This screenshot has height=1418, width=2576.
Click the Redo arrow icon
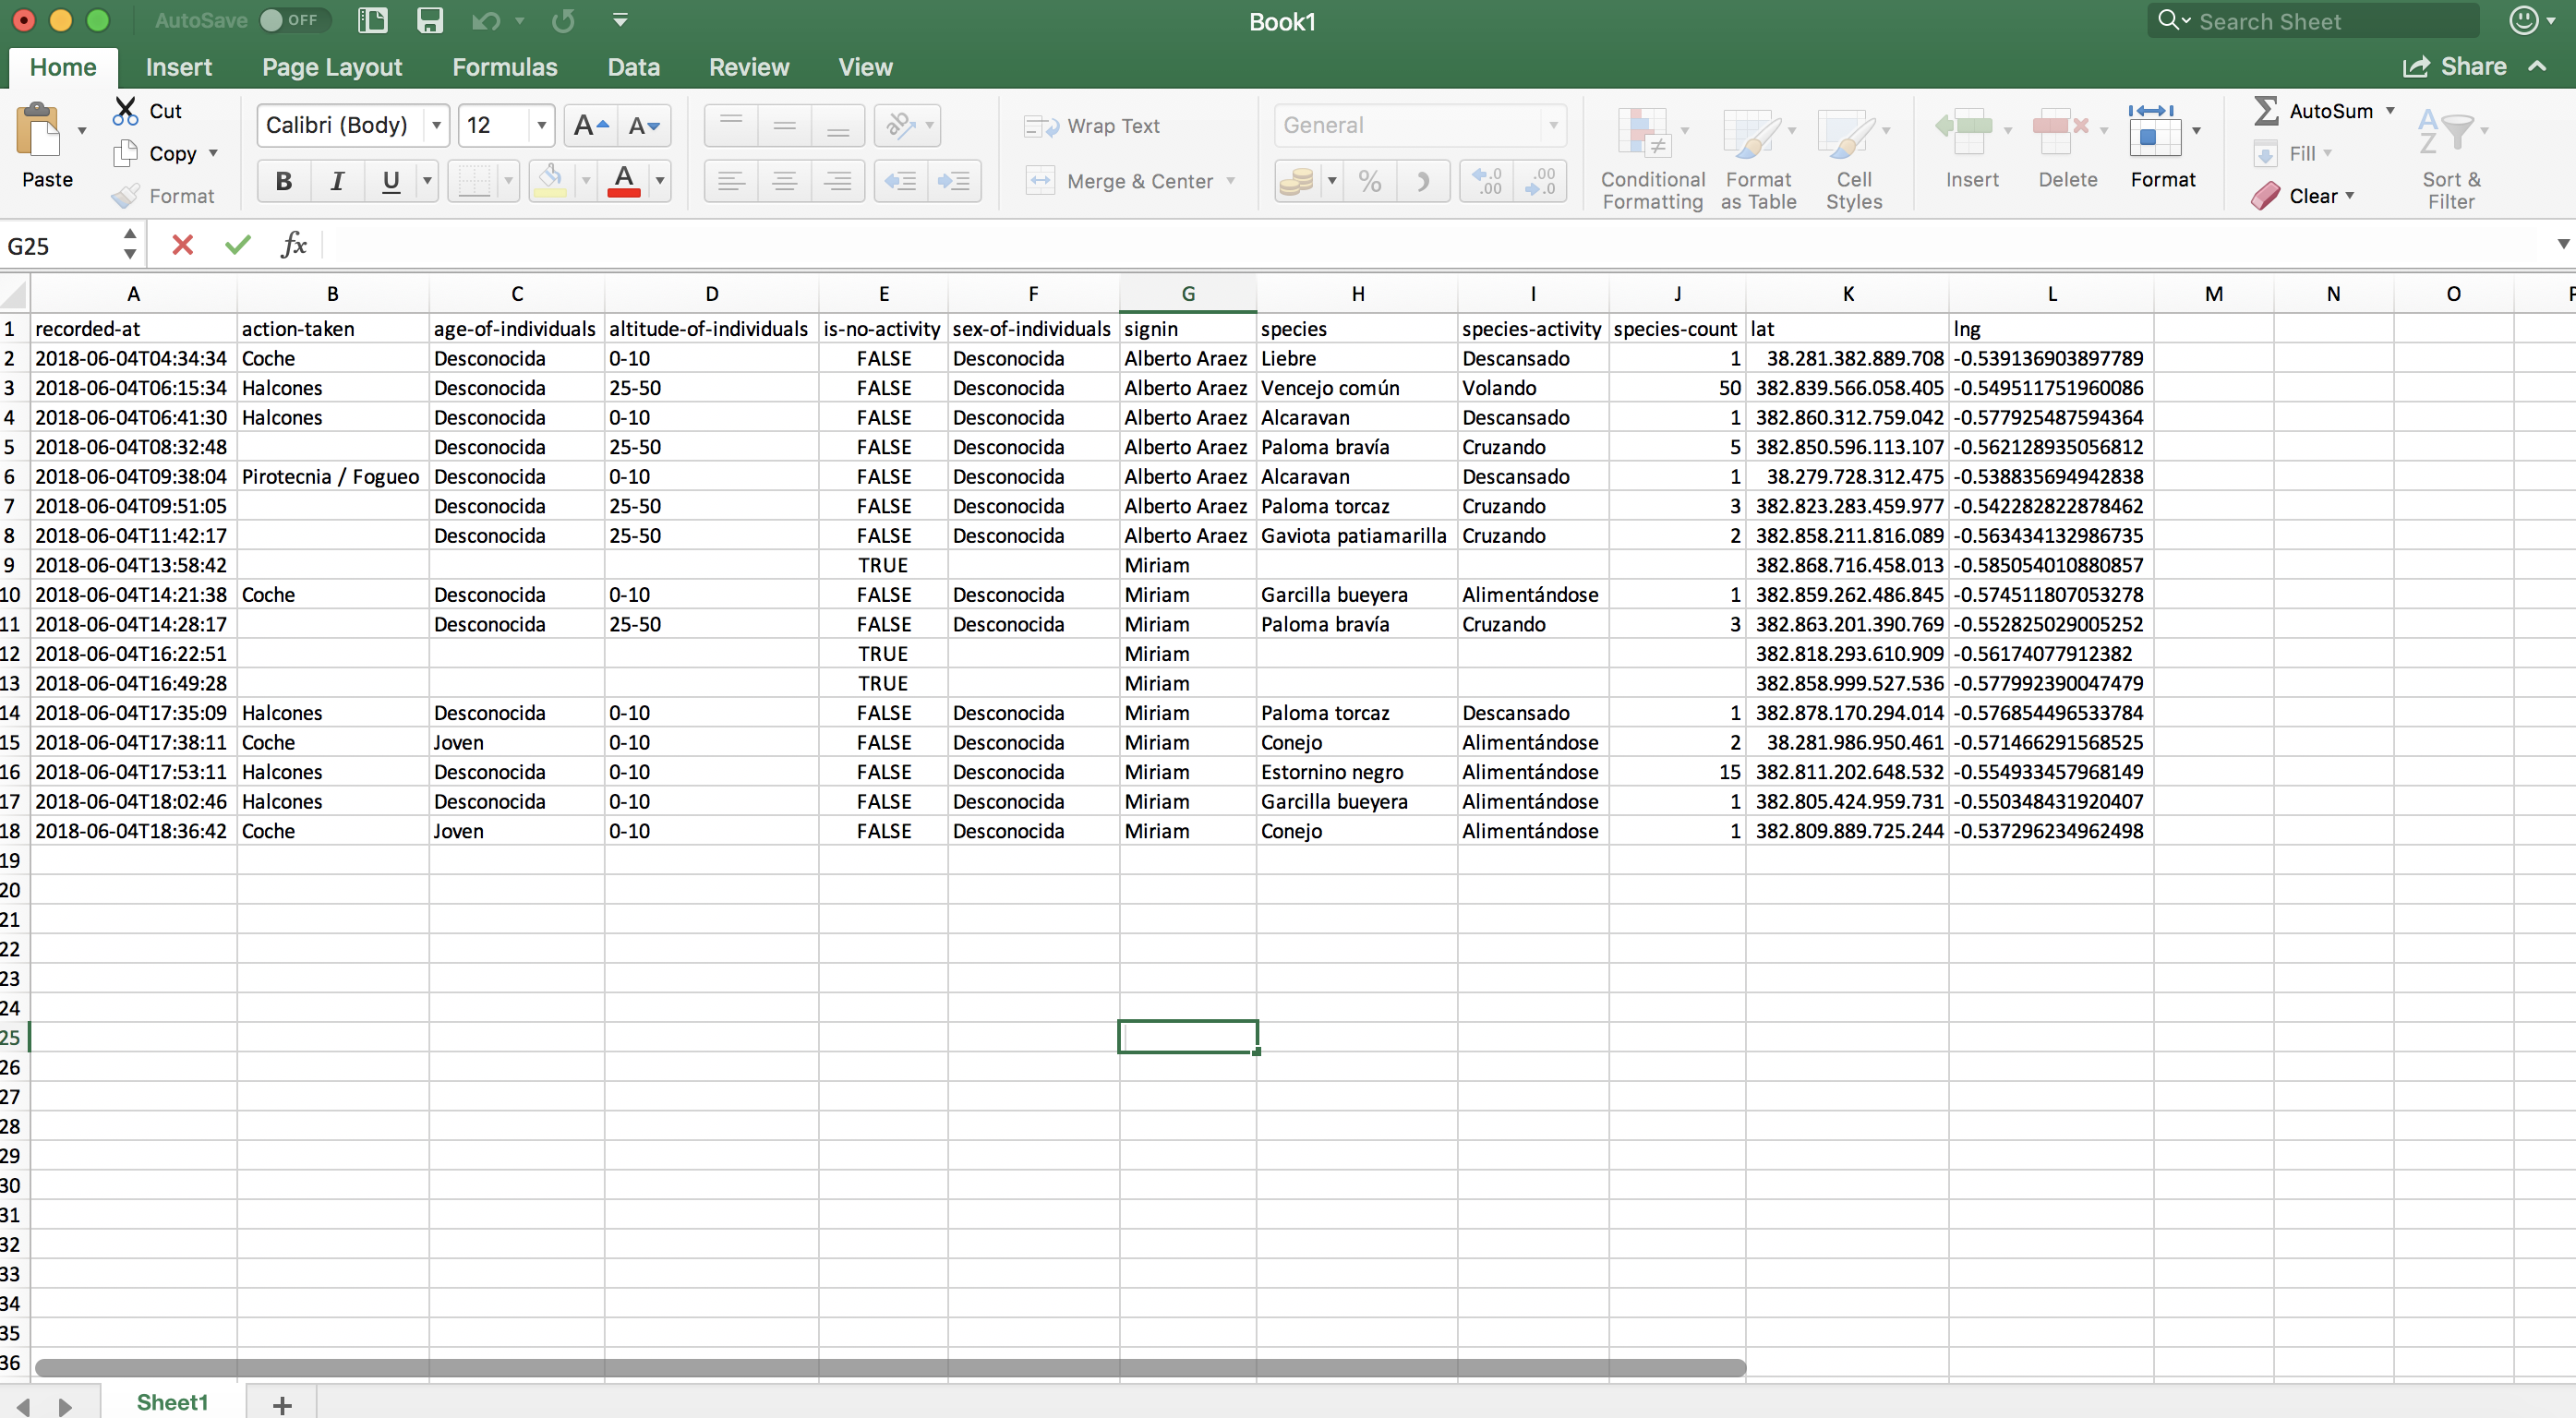[x=564, y=20]
